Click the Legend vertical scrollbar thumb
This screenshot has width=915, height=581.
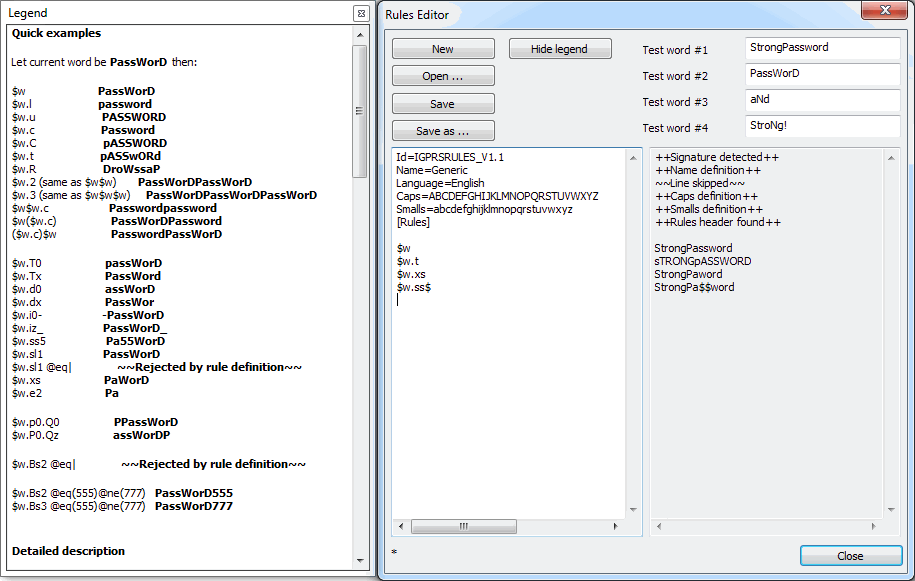360,111
